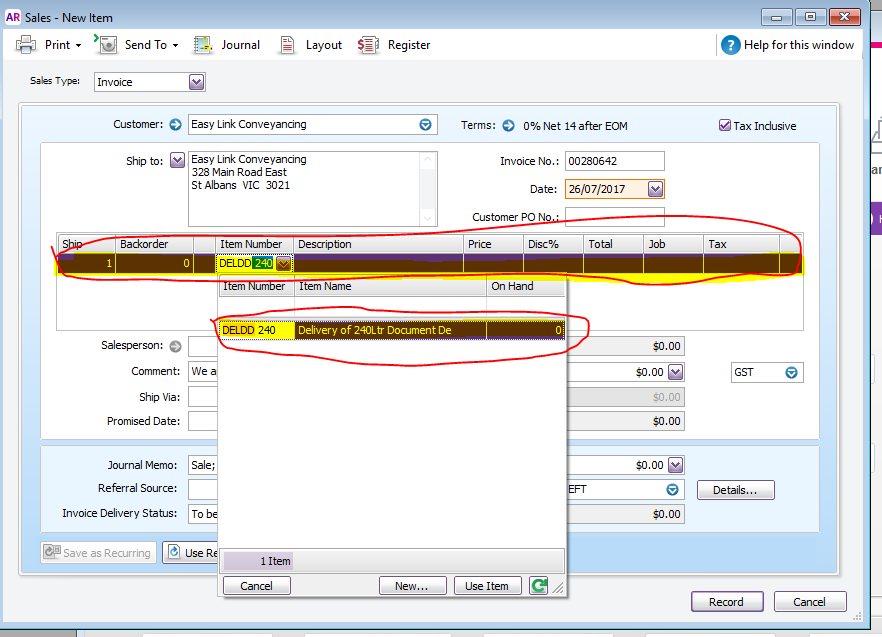Open the Date calendar dropdown

click(655, 189)
